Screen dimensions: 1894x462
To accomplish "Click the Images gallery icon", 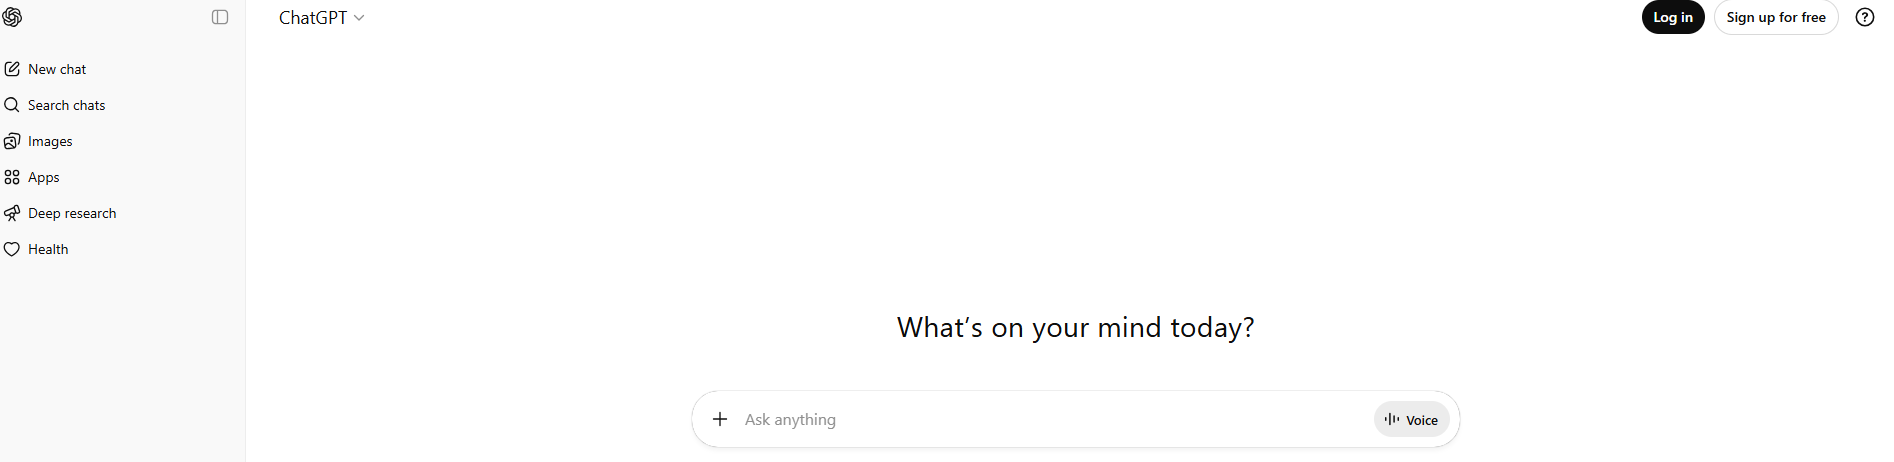I will [x=12, y=141].
